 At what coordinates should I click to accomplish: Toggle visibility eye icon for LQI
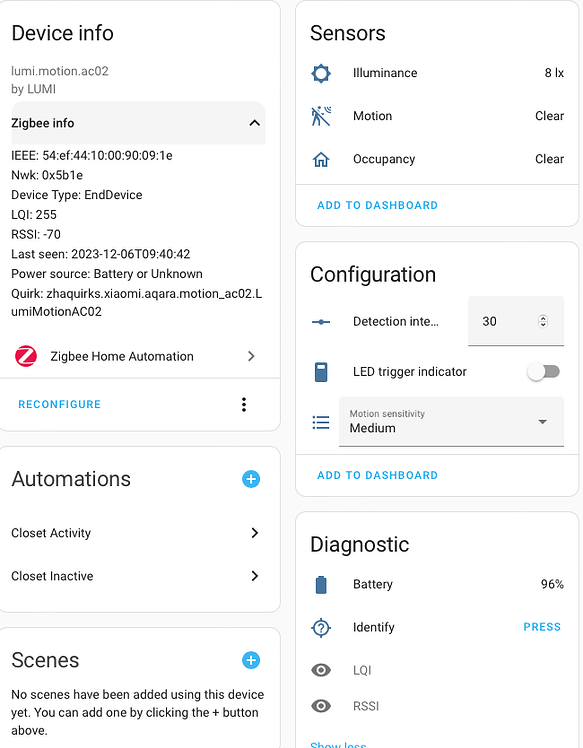pyautogui.click(x=321, y=670)
